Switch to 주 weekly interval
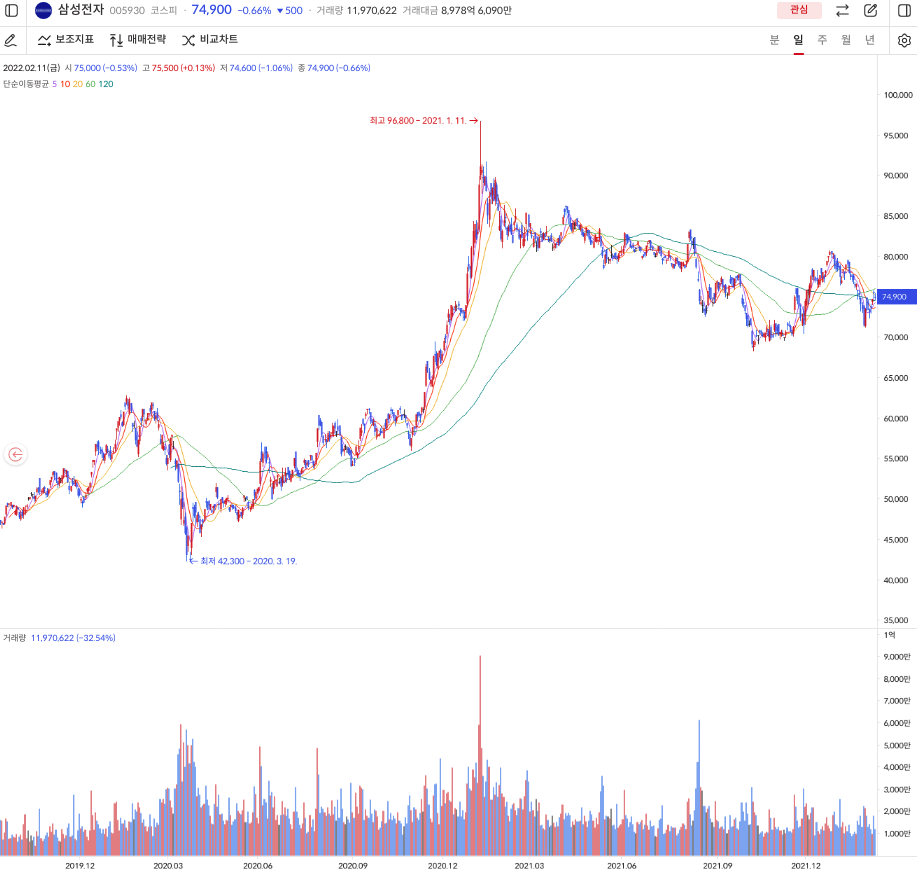The width and height of the screenshot is (917, 870). [822, 40]
